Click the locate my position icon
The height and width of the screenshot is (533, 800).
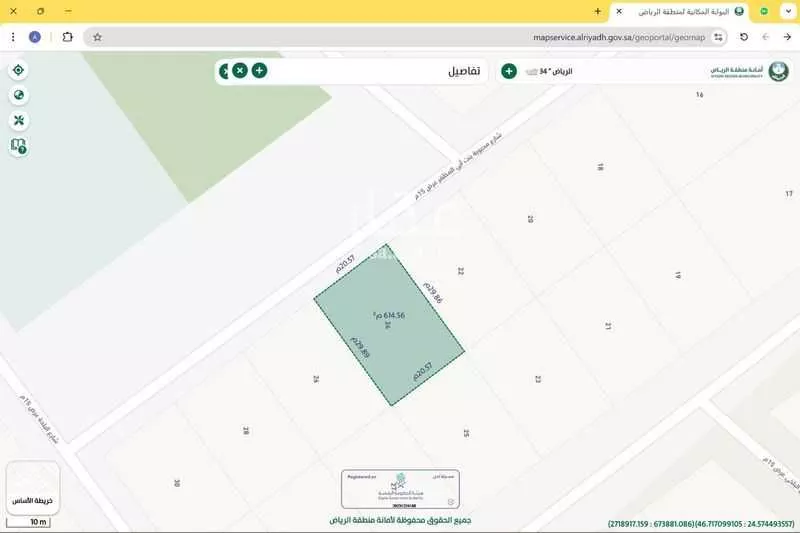[x=18, y=70]
